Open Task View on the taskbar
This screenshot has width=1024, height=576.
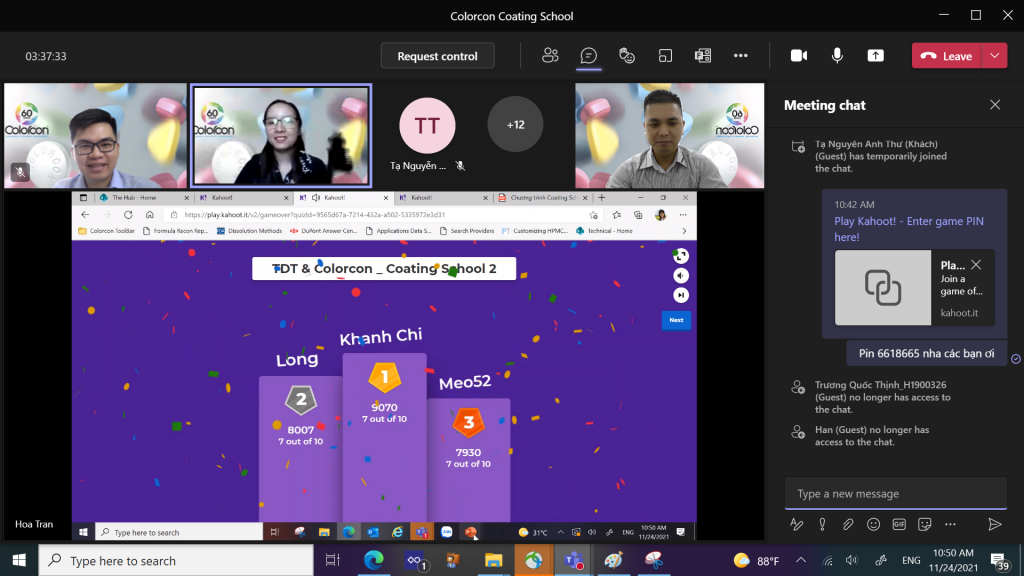point(332,560)
